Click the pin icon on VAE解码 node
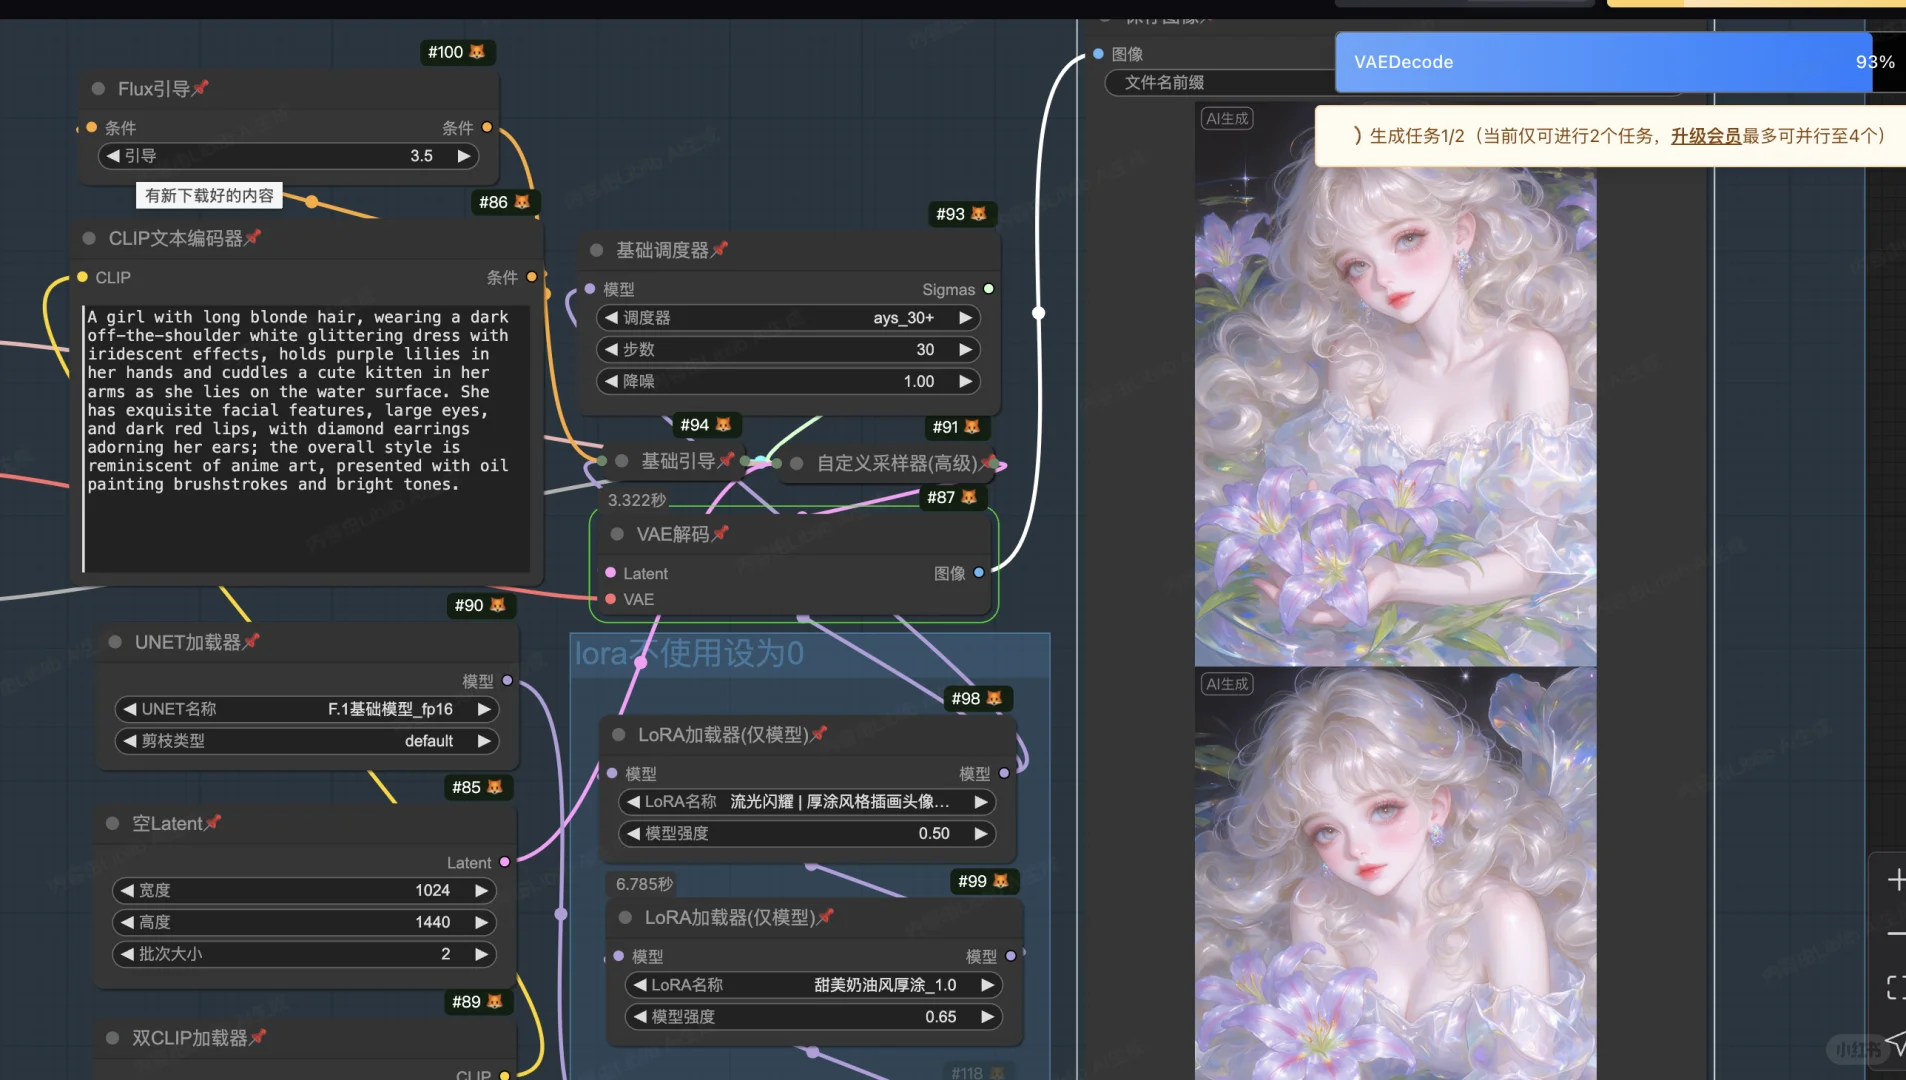Viewport: 1906px width, 1080px height. (720, 534)
